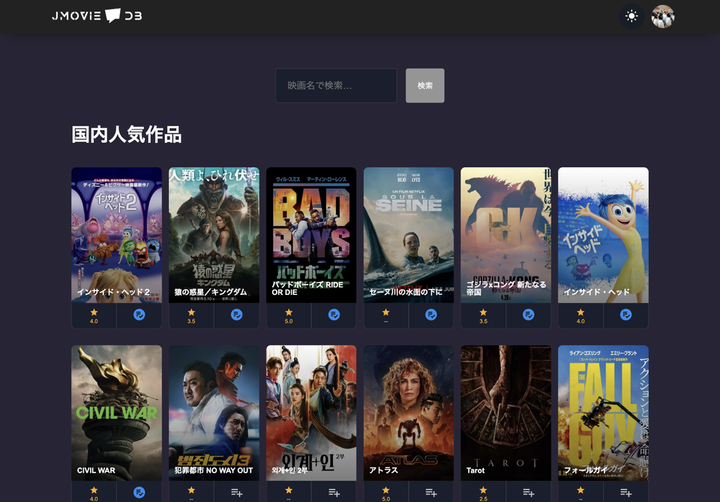
Task: Add フォールガイ to list
Action: 626,492
